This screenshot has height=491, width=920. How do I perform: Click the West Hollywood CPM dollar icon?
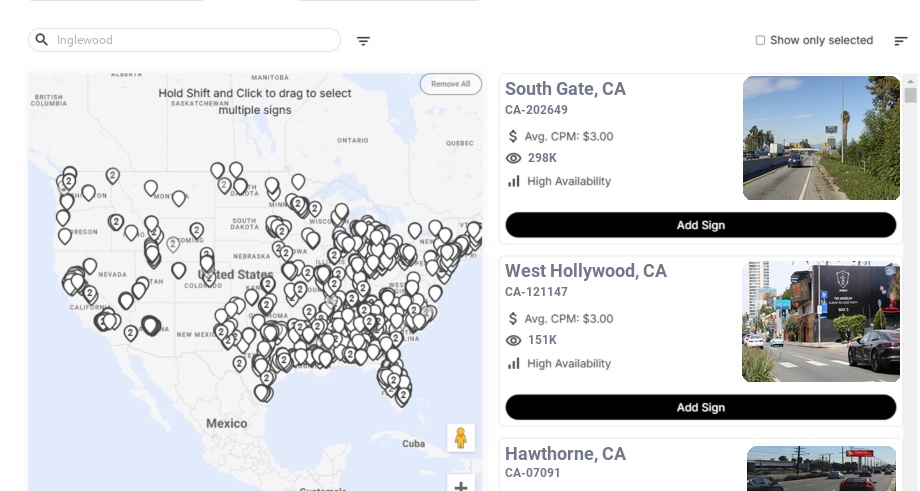coord(514,318)
